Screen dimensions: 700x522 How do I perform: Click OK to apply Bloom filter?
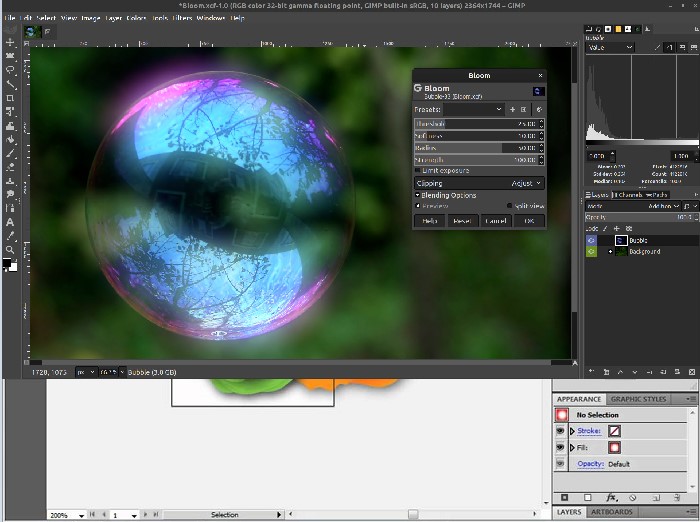(529, 221)
